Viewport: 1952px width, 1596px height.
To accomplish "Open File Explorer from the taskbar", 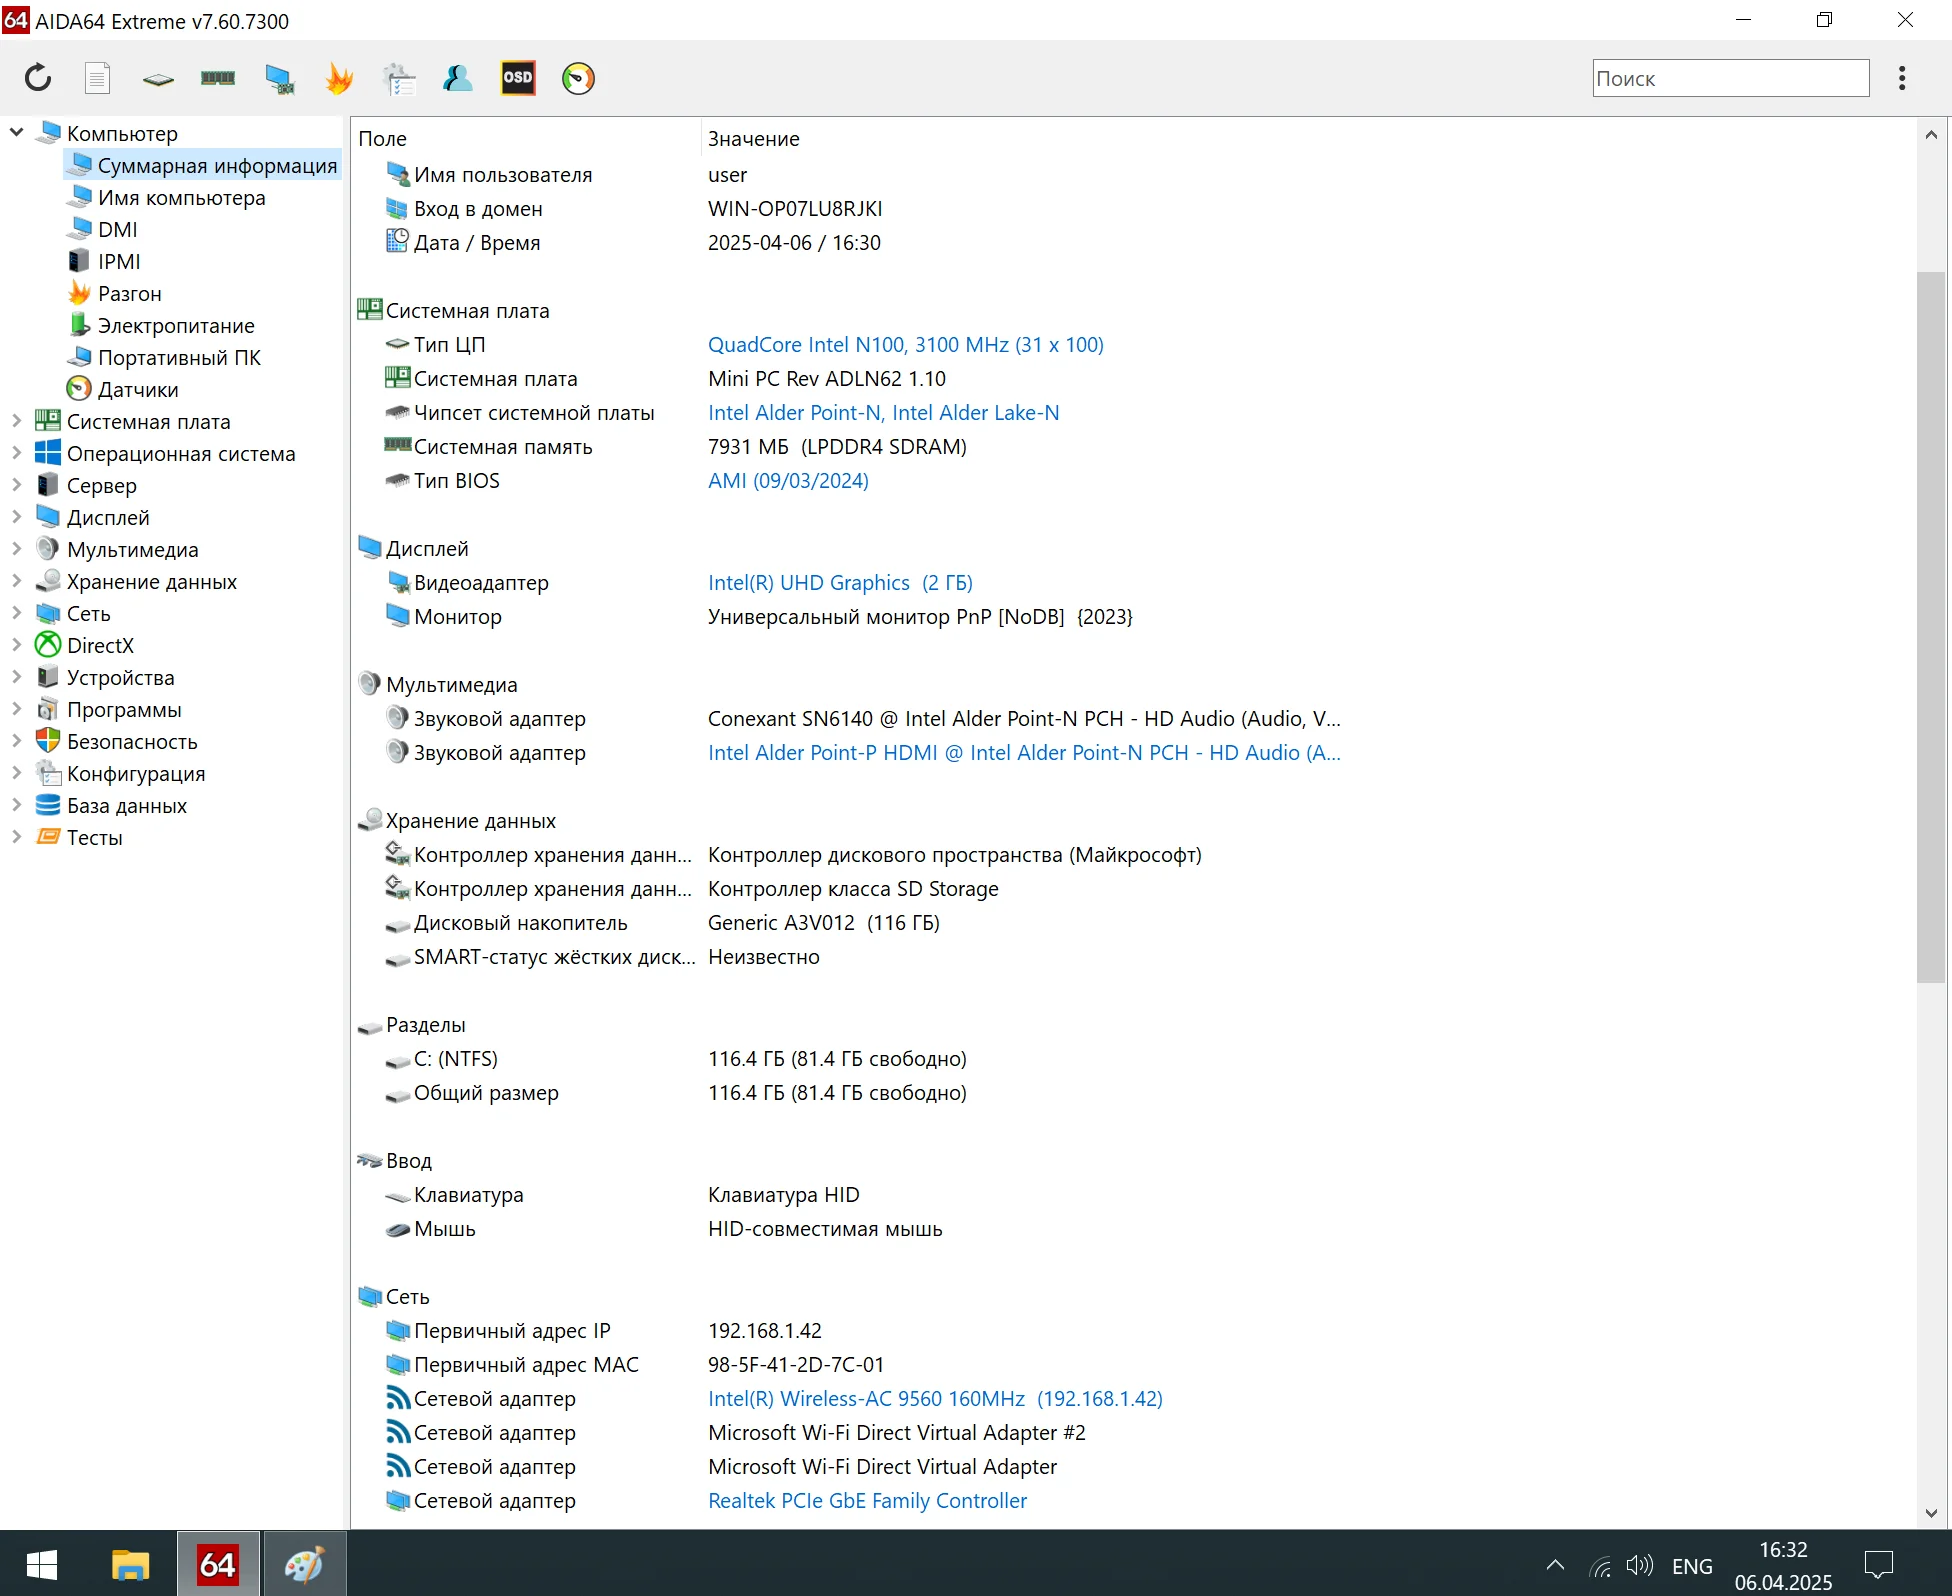I will (x=130, y=1565).
